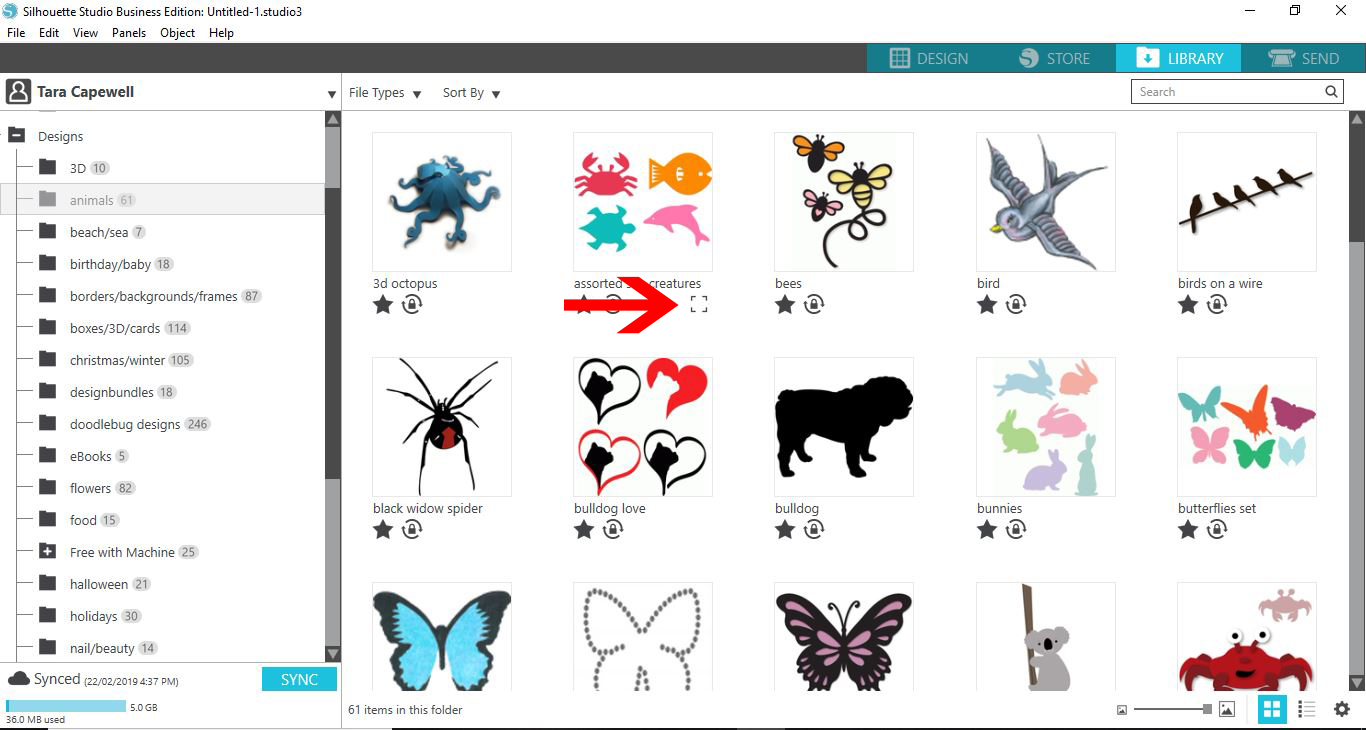Switch to the STORE tab
Screen dimensions: 1366x730
click(1054, 58)
